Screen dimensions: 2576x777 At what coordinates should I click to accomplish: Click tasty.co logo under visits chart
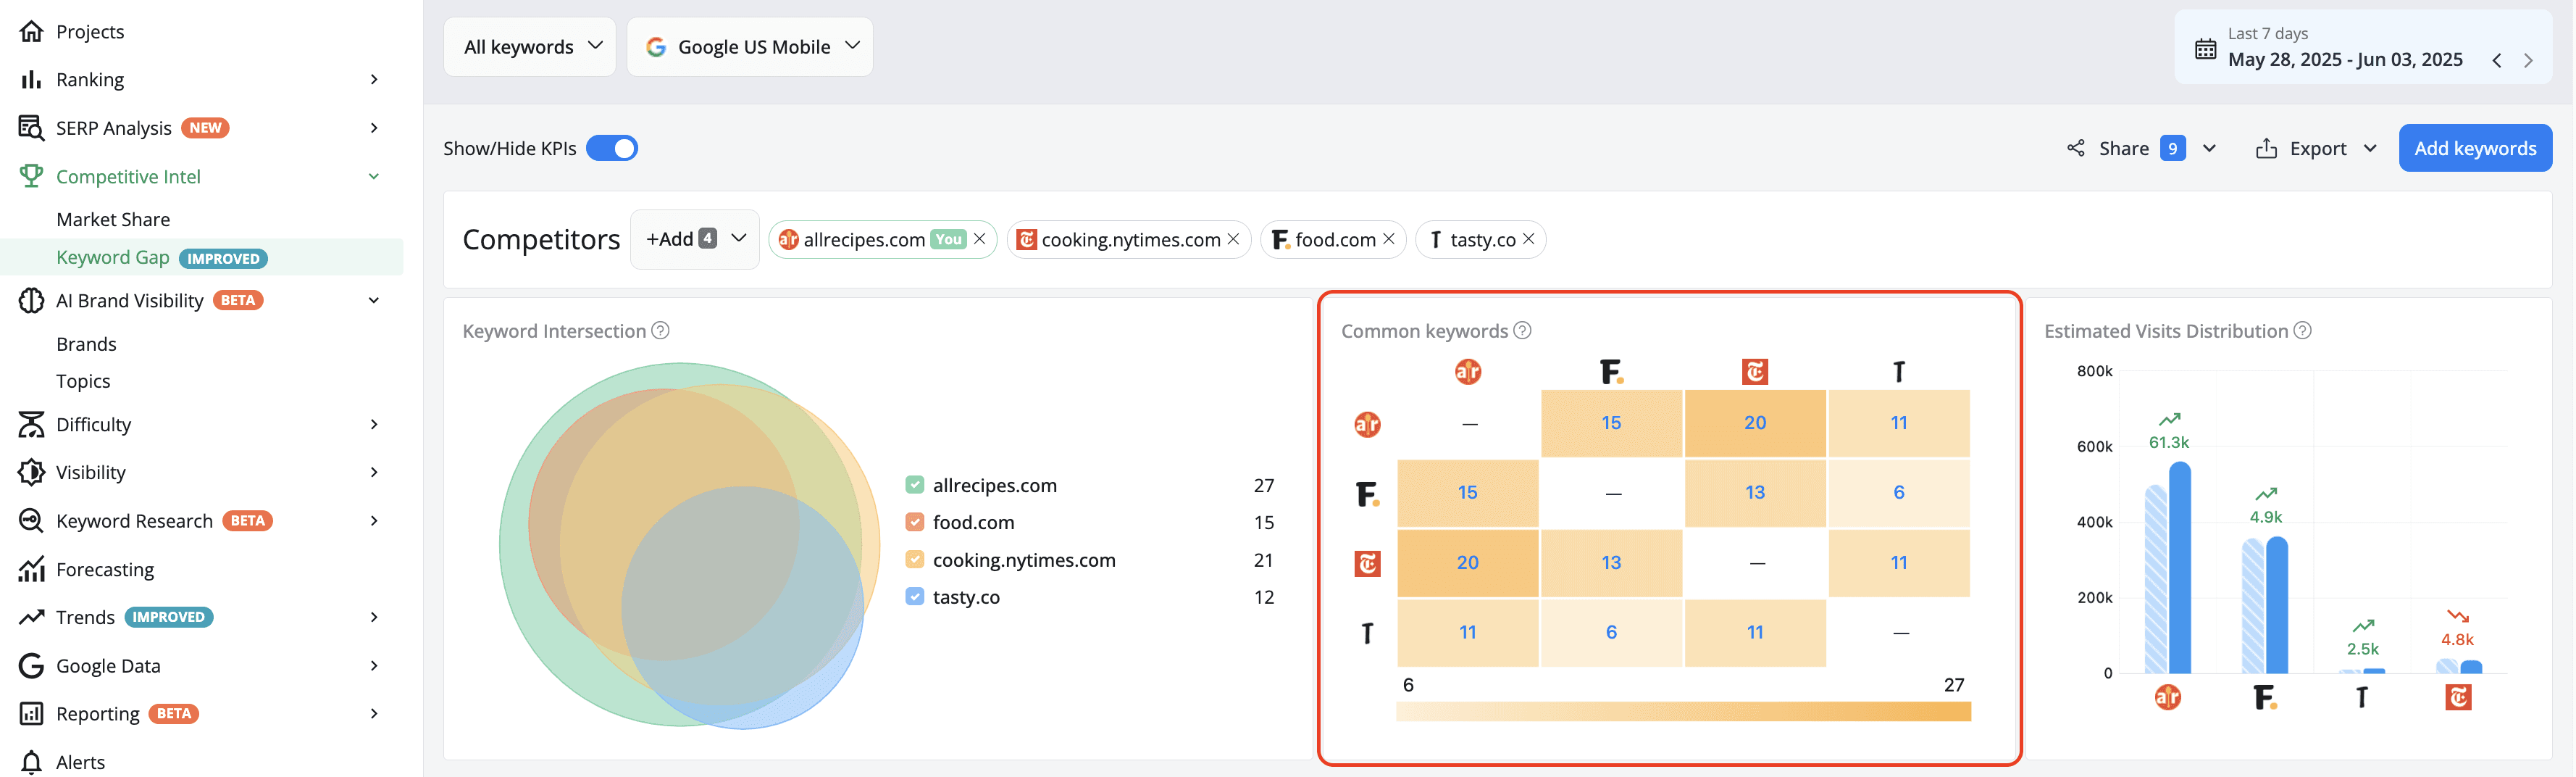click(2362, 697)
